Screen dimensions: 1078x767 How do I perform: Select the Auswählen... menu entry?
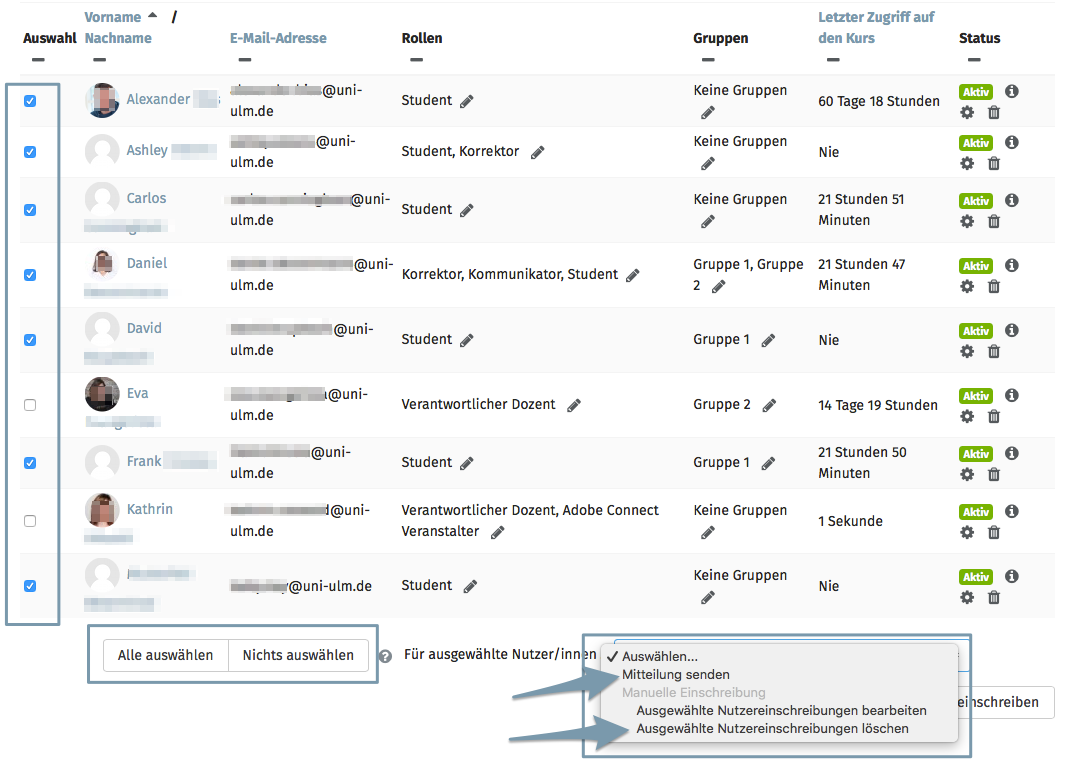click(x=659, y=656)
